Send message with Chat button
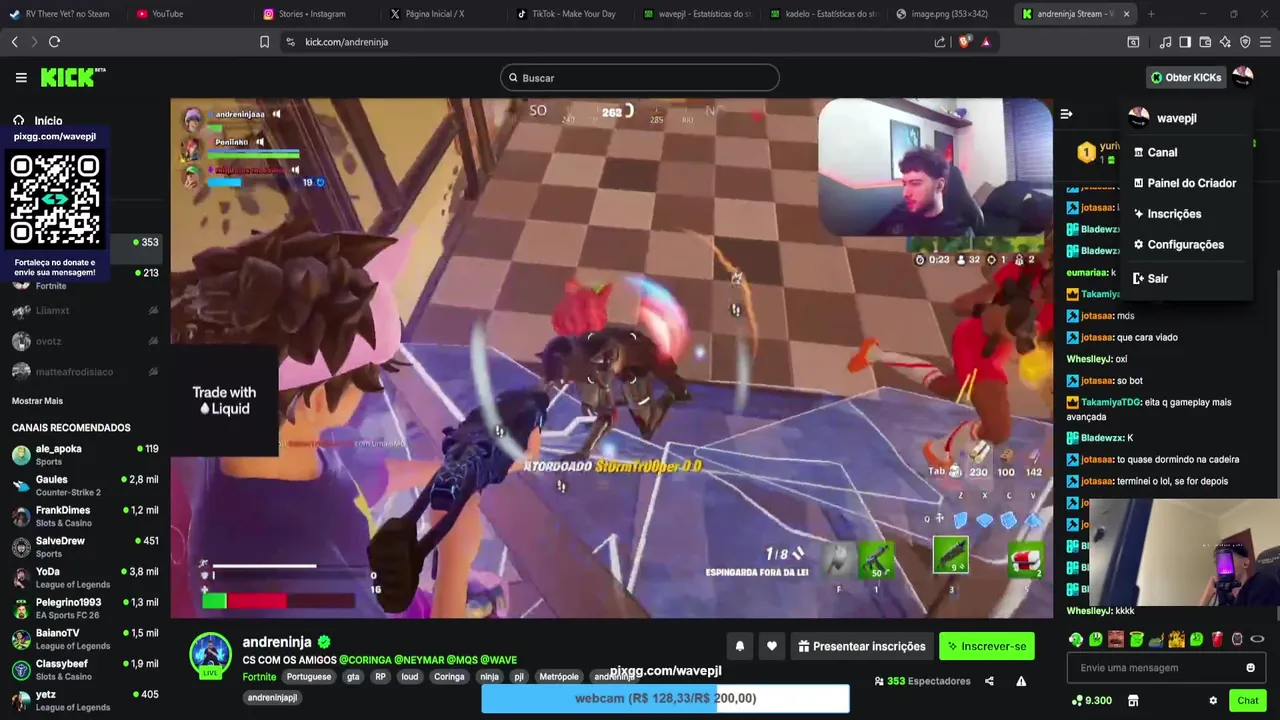Screen dimensions: 1280x720 point(1248,701)
